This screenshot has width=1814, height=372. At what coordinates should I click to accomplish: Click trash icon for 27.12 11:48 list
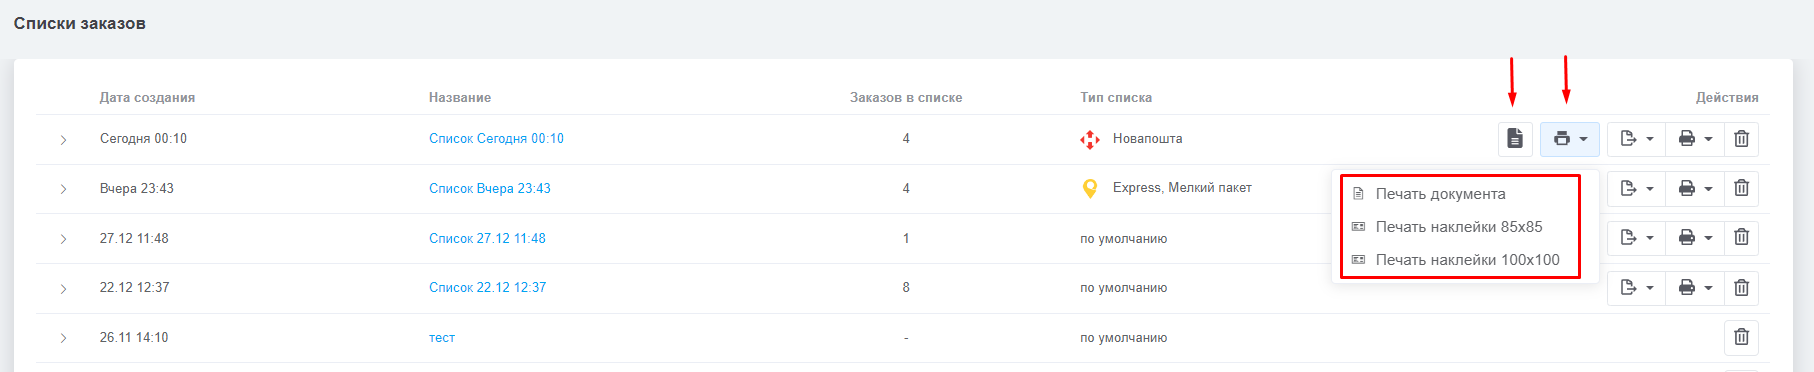1741,238
